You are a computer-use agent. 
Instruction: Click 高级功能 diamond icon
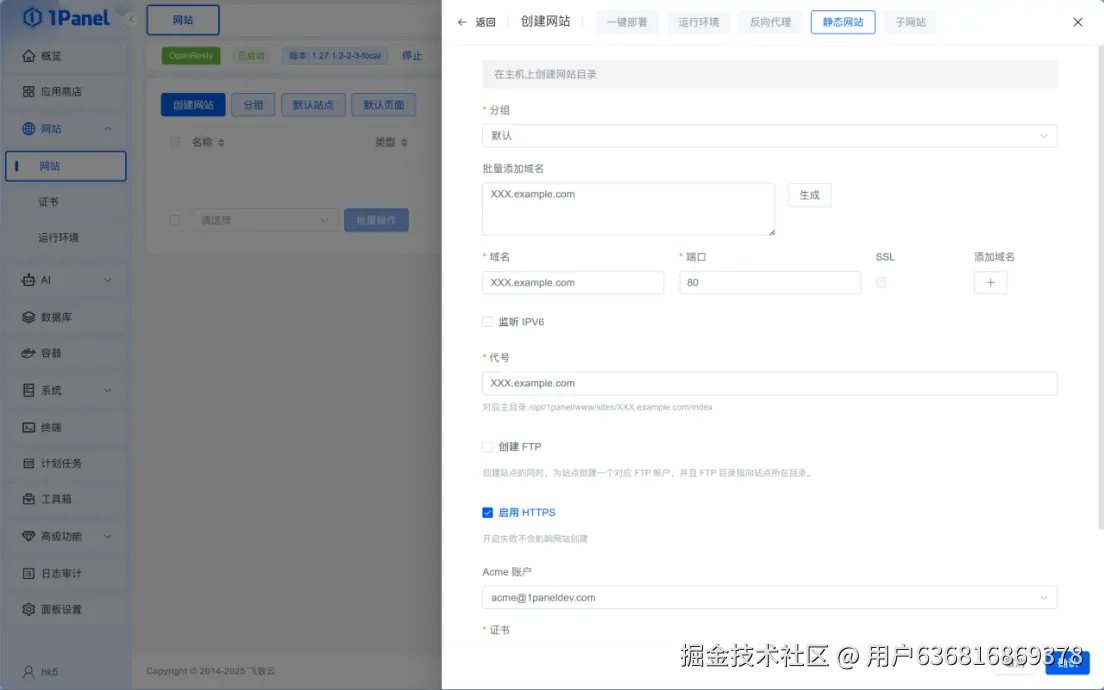pos(28,537)
